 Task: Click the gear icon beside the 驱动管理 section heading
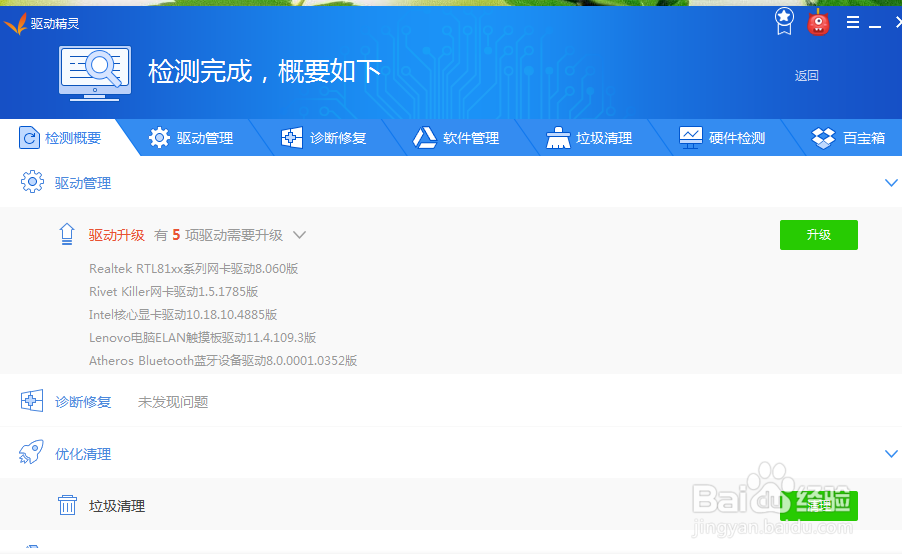32,182
